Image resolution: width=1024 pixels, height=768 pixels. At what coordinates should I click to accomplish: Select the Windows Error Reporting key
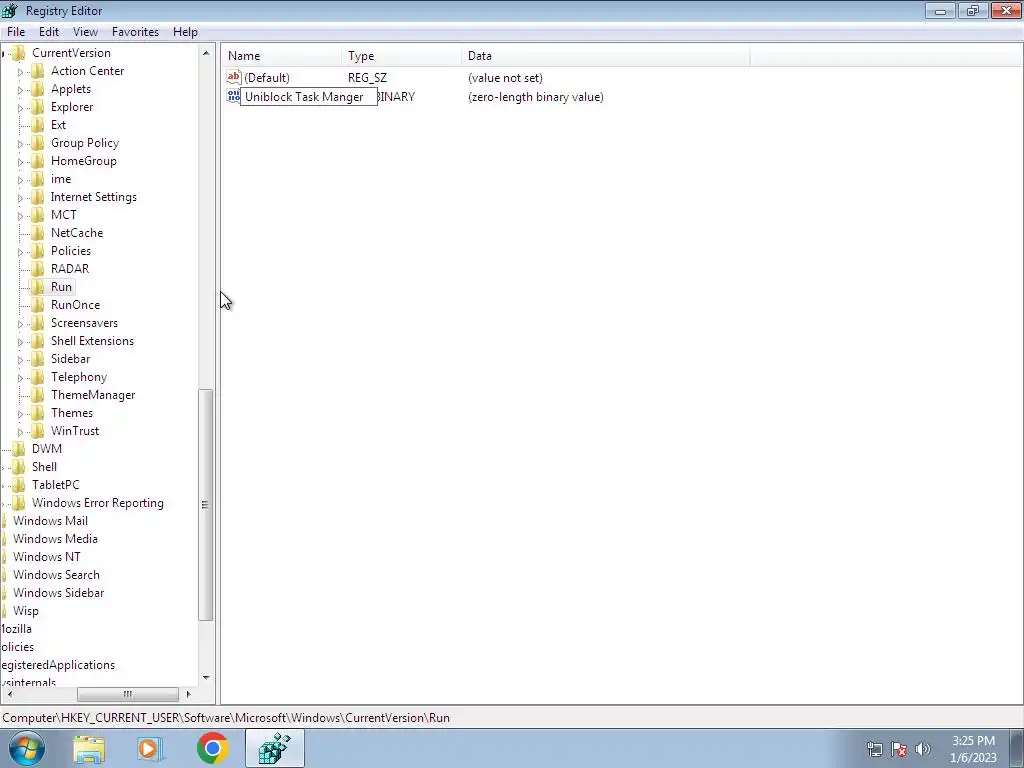click(x=98, y=503)
